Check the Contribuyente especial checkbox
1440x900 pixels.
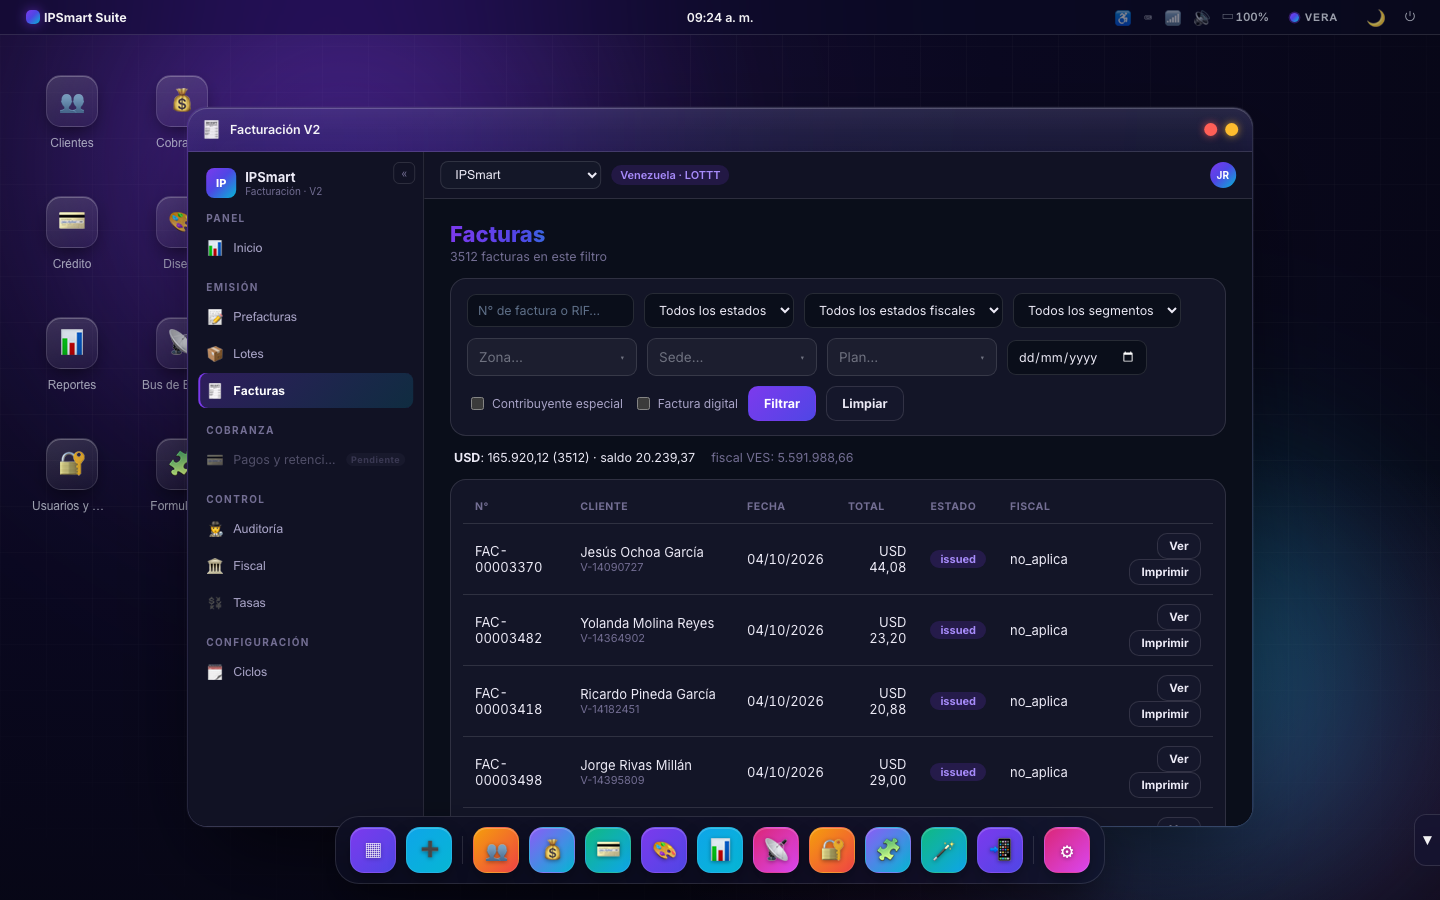[x=478, y=404]
